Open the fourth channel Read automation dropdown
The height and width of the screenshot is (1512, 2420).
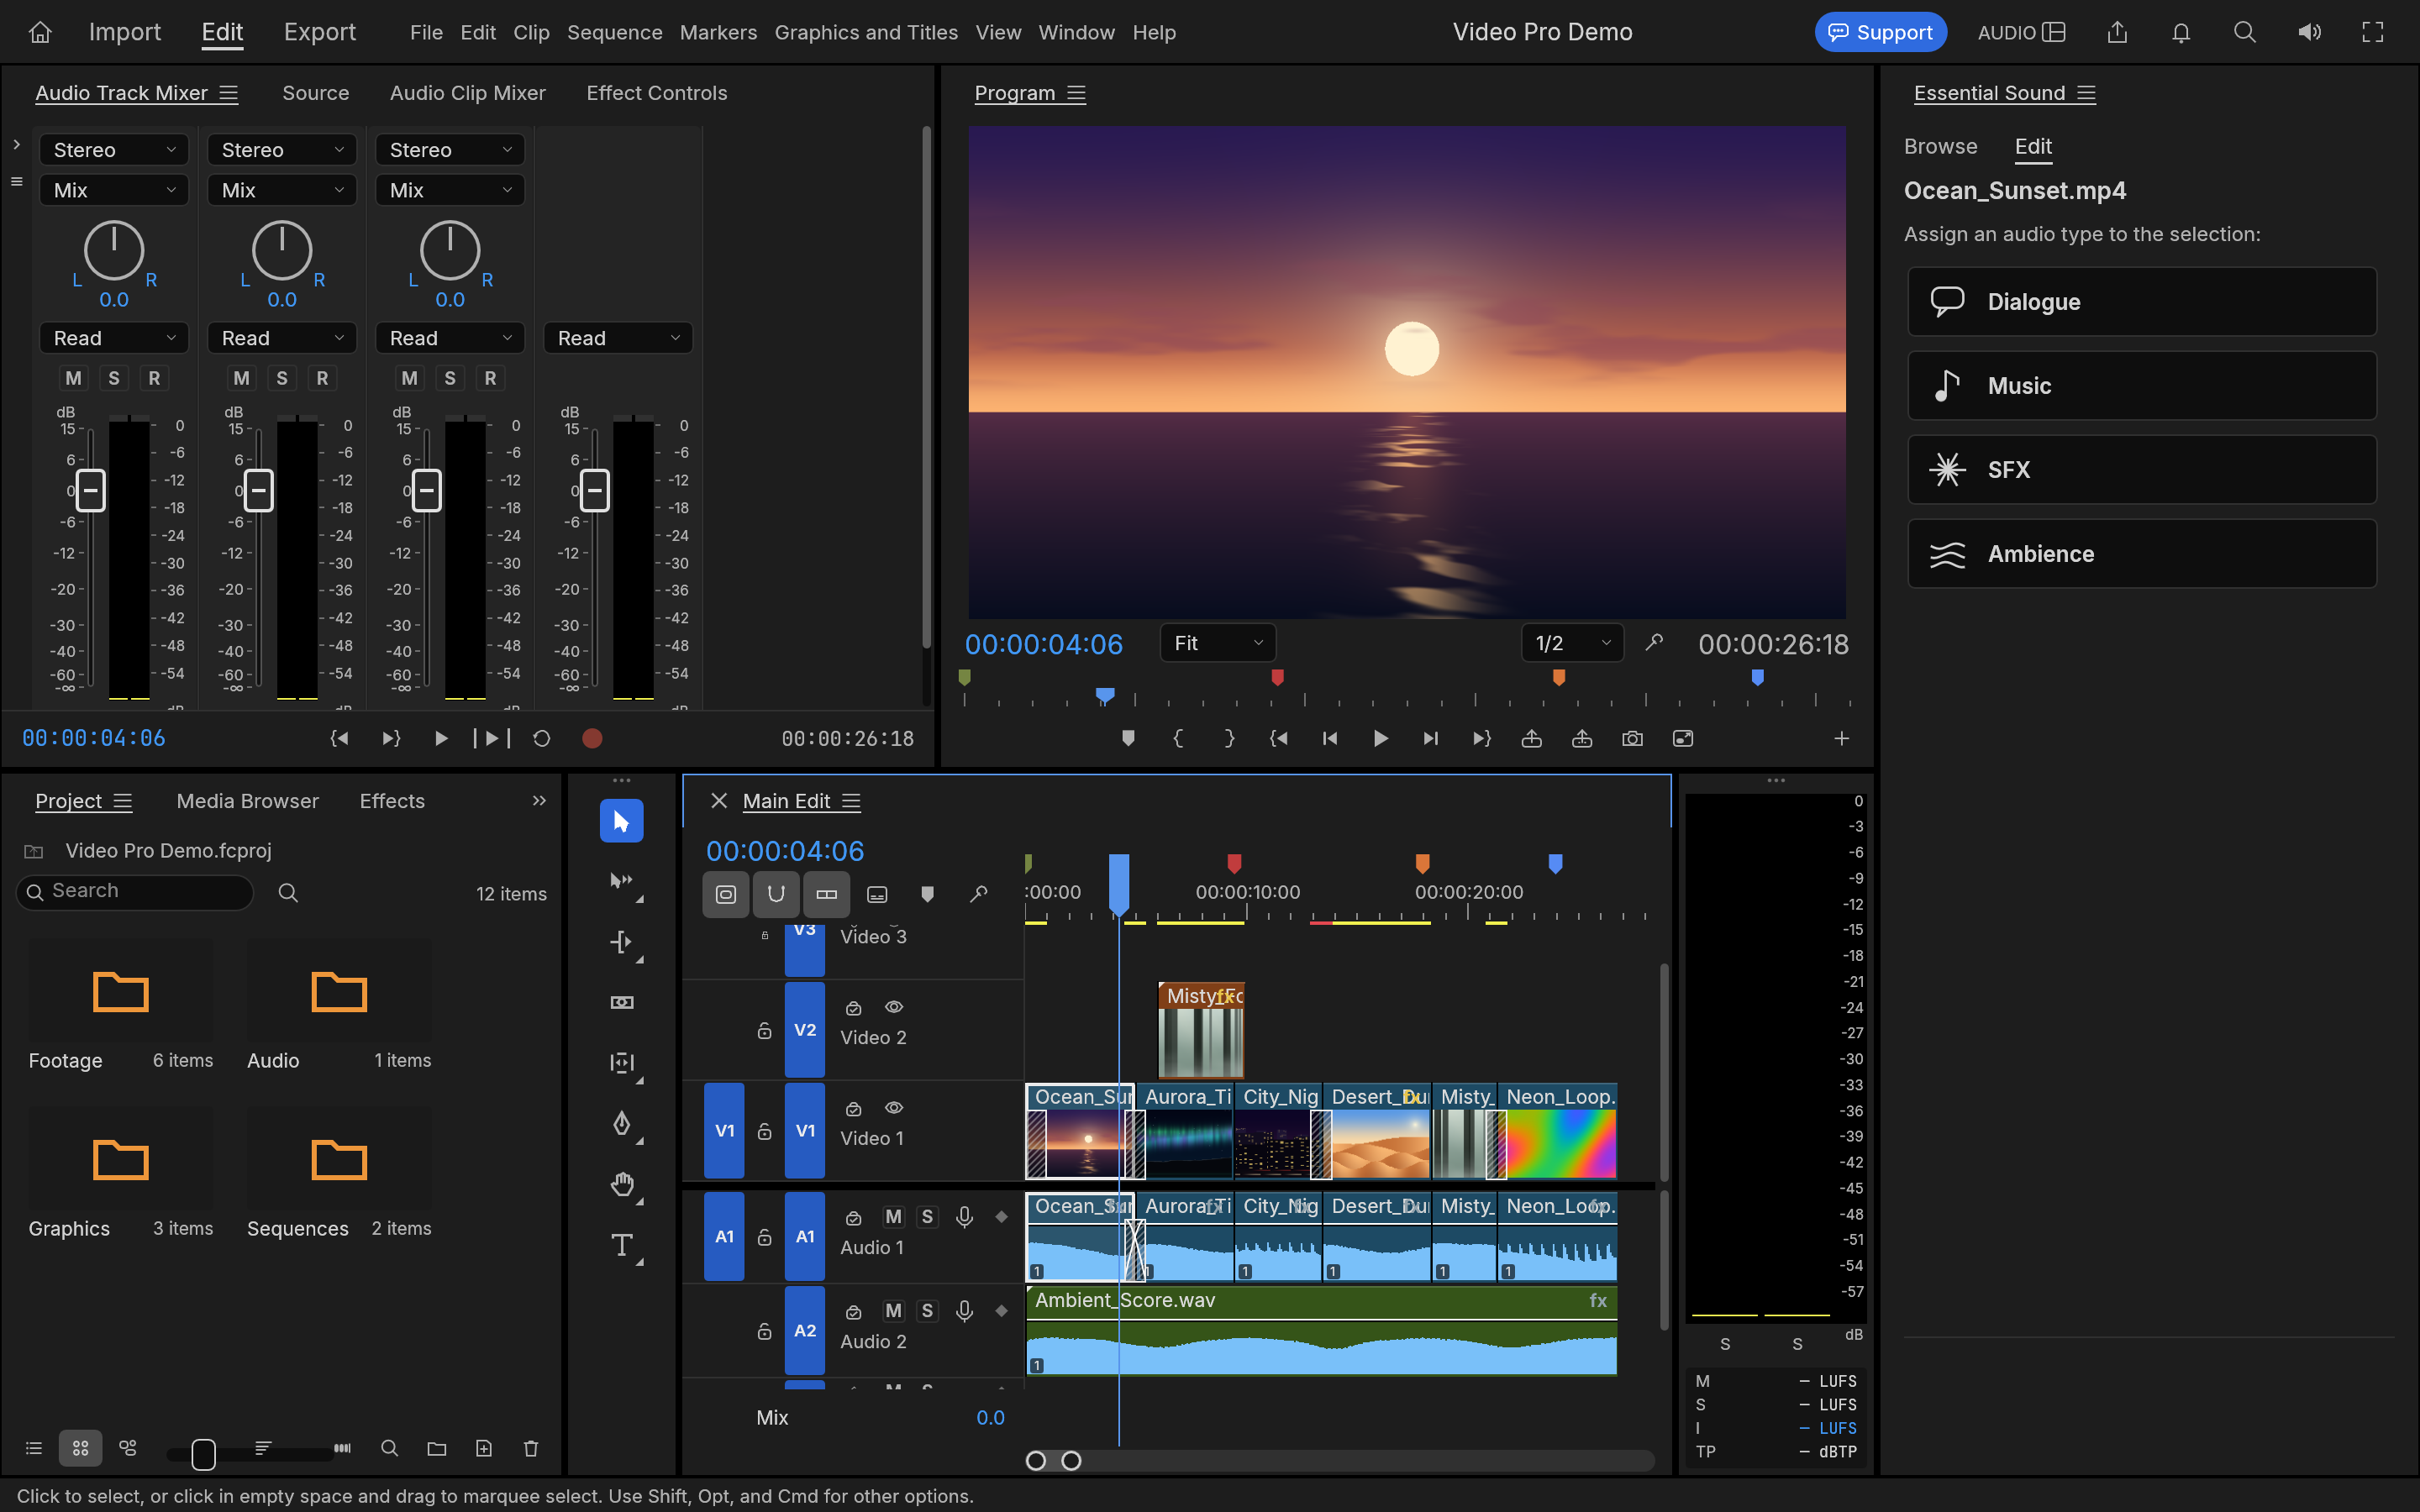(x=618, y=338)
